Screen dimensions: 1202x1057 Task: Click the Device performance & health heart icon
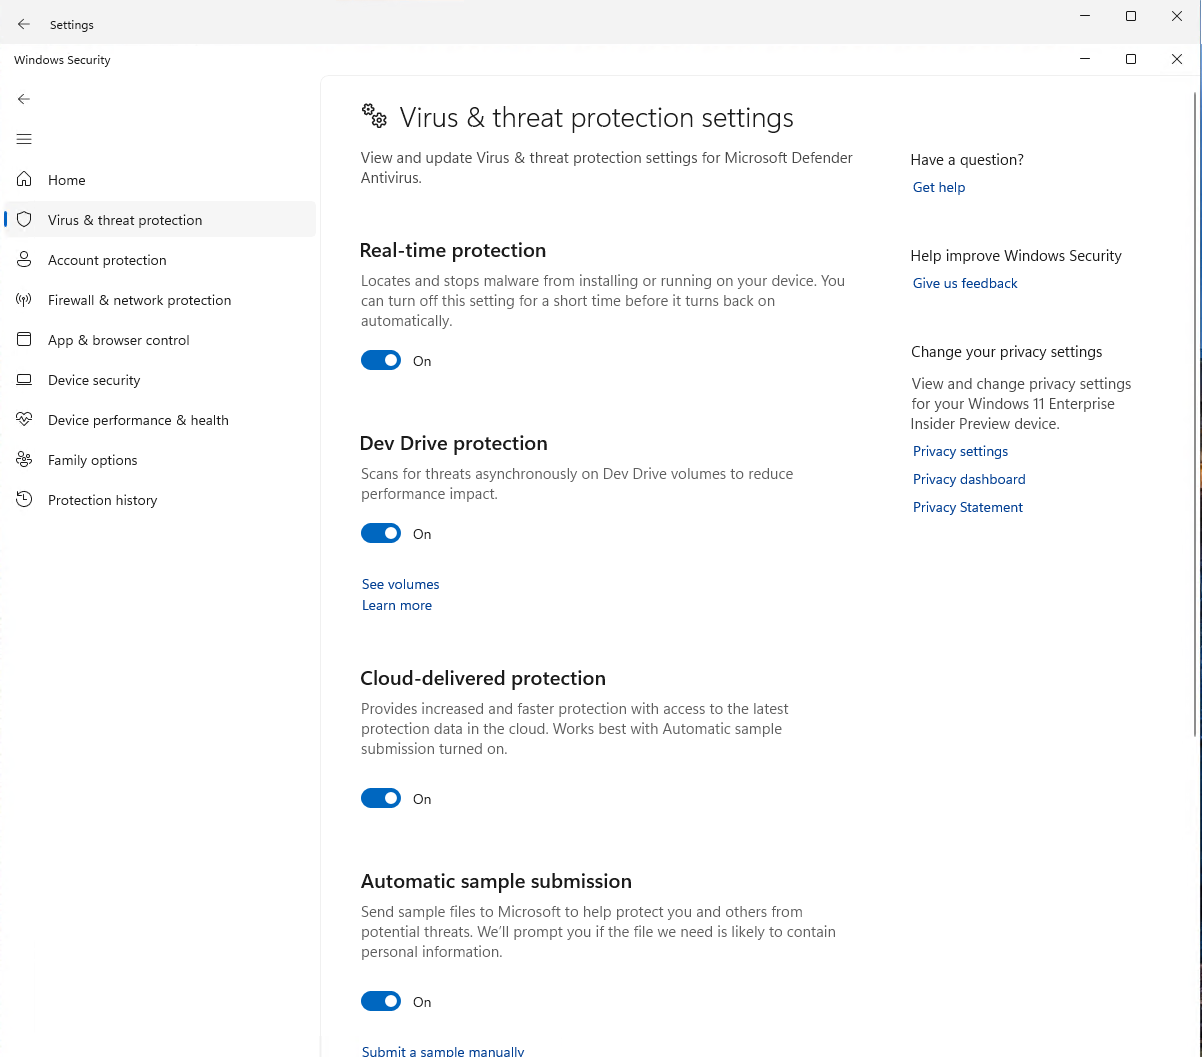pyautogui.click(x=25, y=420)
